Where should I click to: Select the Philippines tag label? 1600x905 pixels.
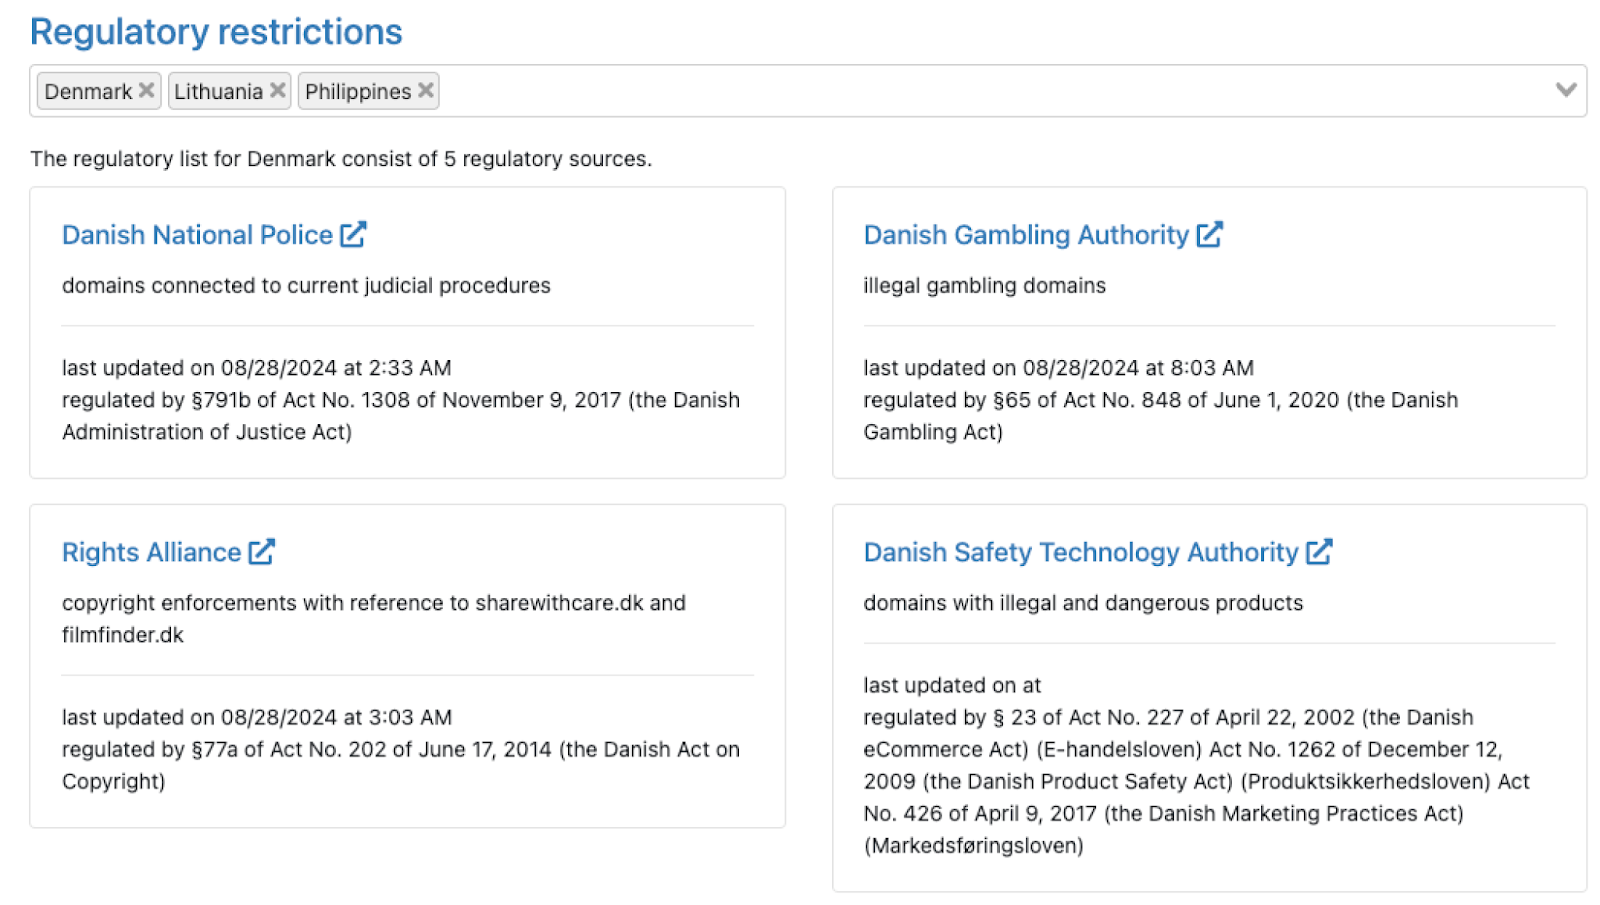358,92
